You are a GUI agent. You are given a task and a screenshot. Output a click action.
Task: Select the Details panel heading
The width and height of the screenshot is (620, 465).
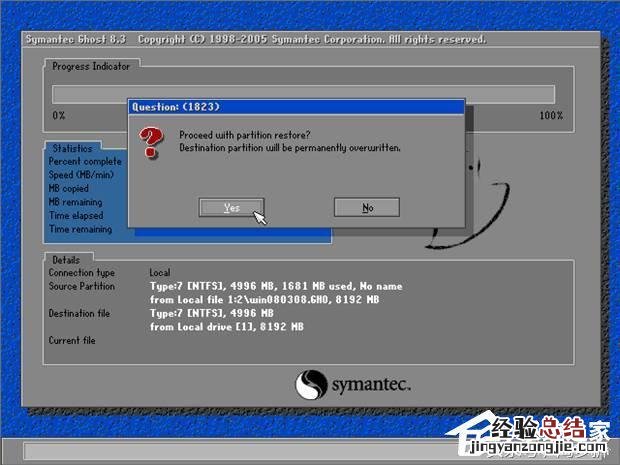(66, 259)
